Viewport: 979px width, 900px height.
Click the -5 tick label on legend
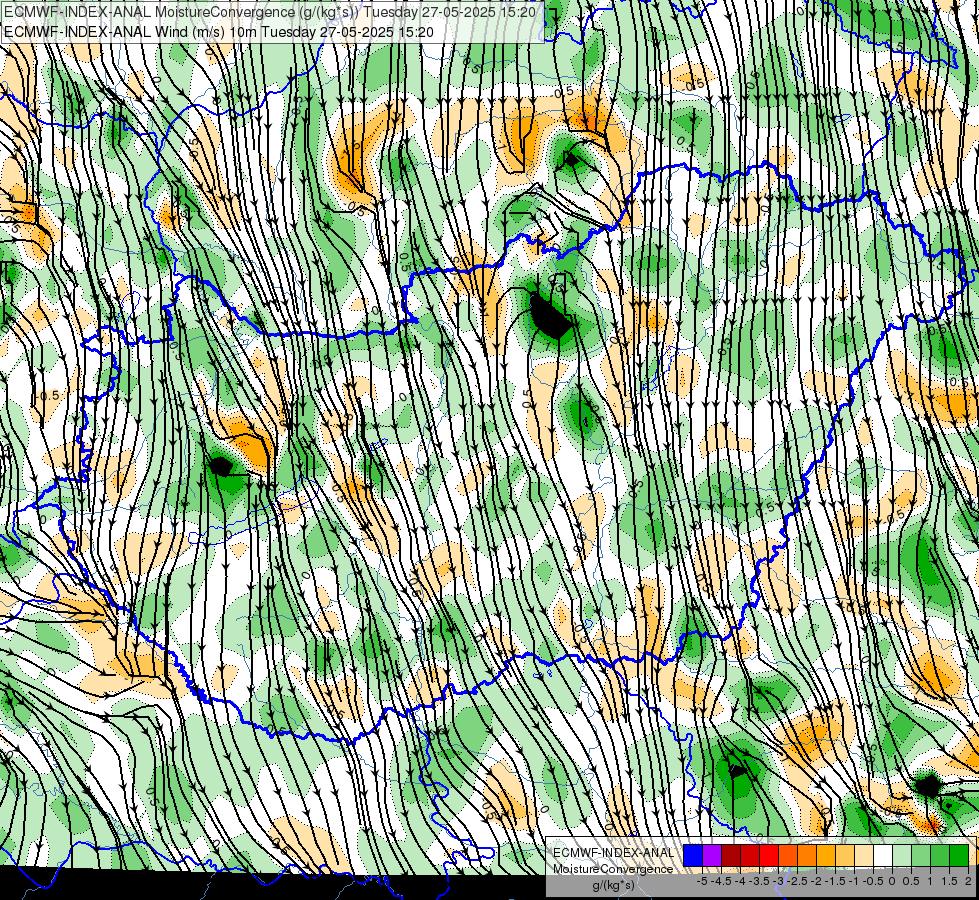click(x=702, y=881)
